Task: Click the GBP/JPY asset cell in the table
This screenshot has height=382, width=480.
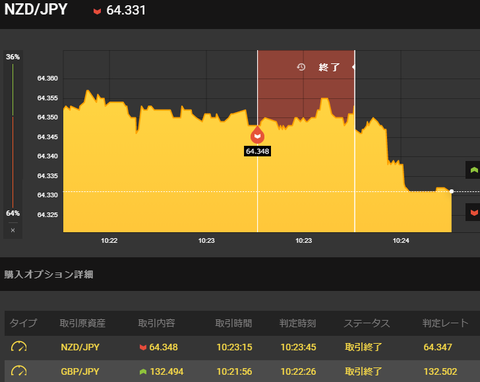Action: click(80, 372)
